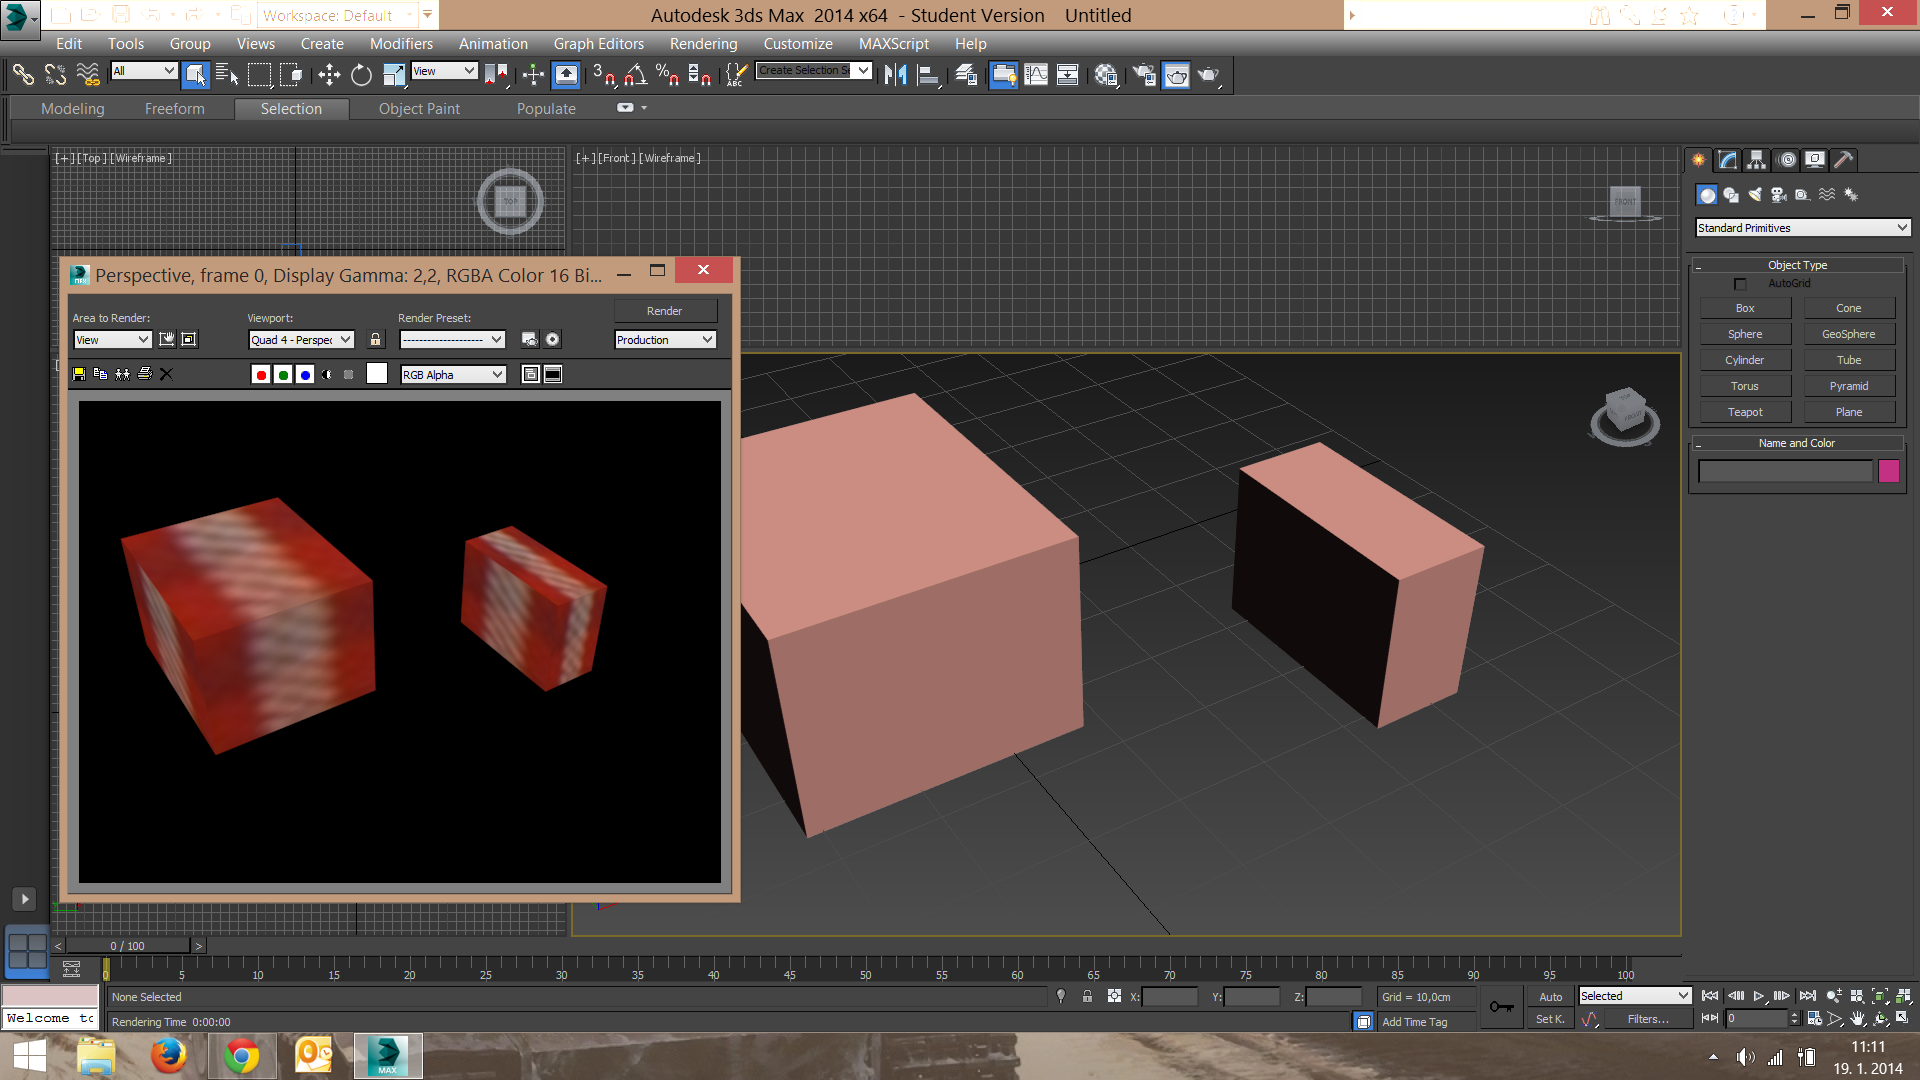This screenshot has width=1920, height=1080.
Task: Open the Area to Render dropdown
Action: pyautogui.click(x=112, y=340)
